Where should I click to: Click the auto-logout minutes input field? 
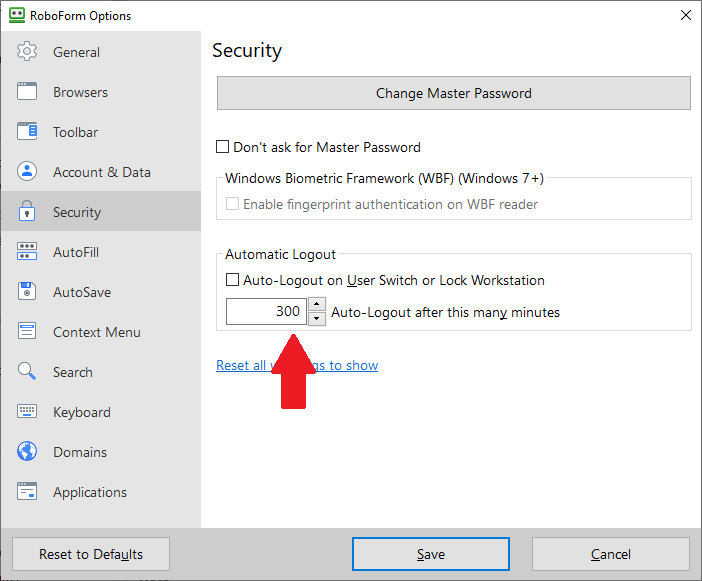[265, 312]
